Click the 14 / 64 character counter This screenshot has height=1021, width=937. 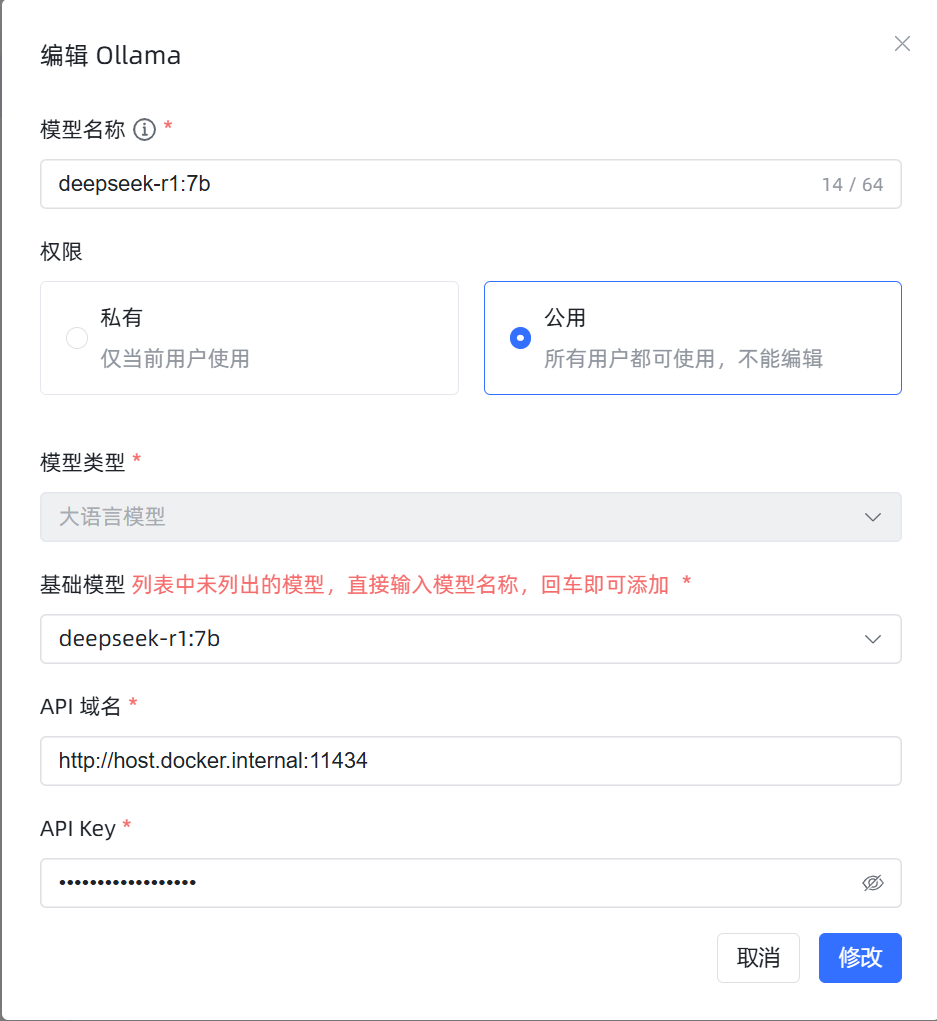tap(852, 185)
